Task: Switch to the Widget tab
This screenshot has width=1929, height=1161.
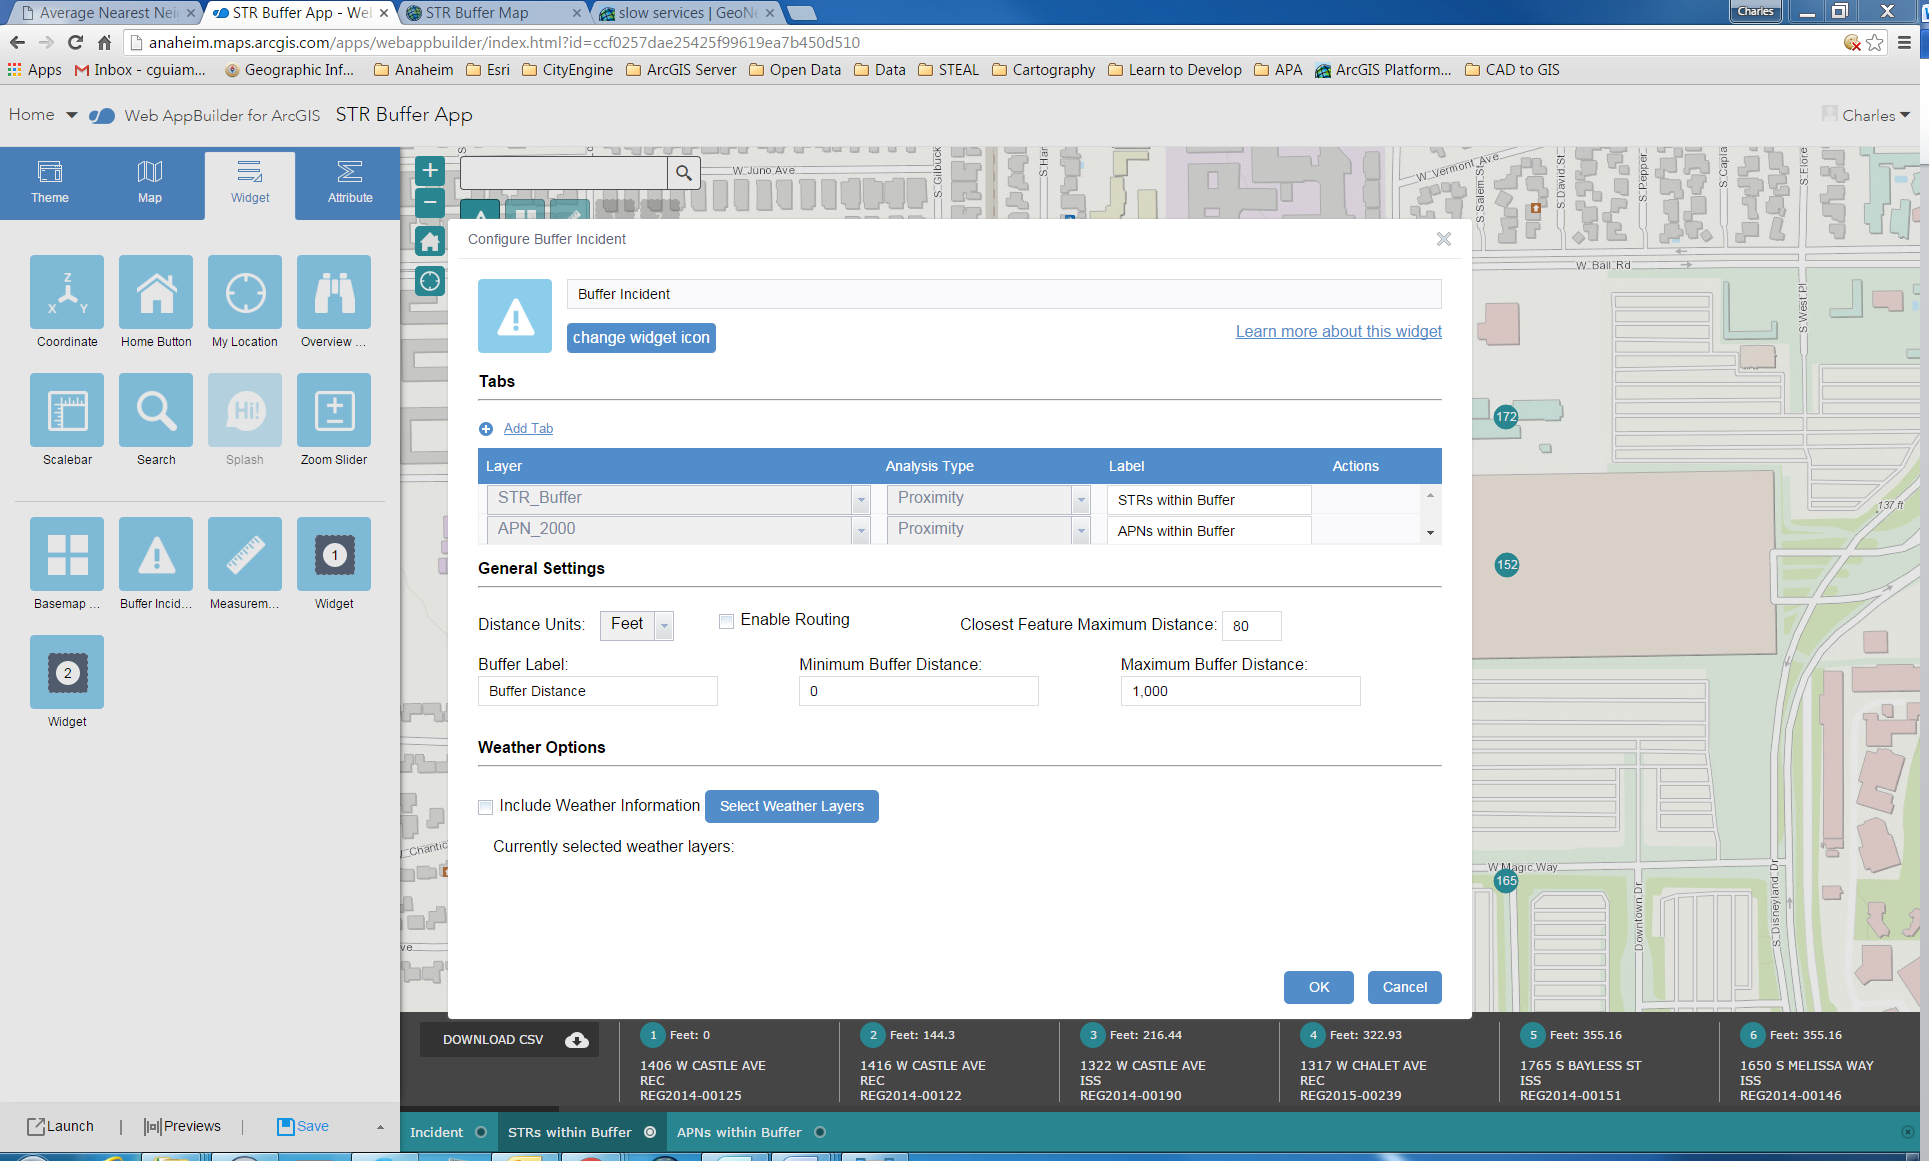Action: [x=250, y=184]
